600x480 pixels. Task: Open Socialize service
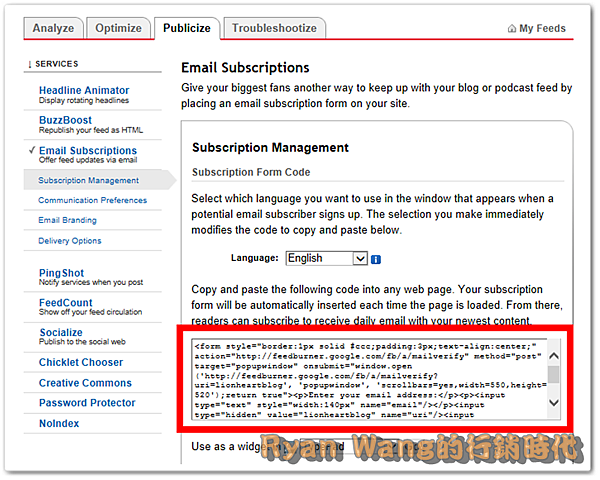(61, 333)
